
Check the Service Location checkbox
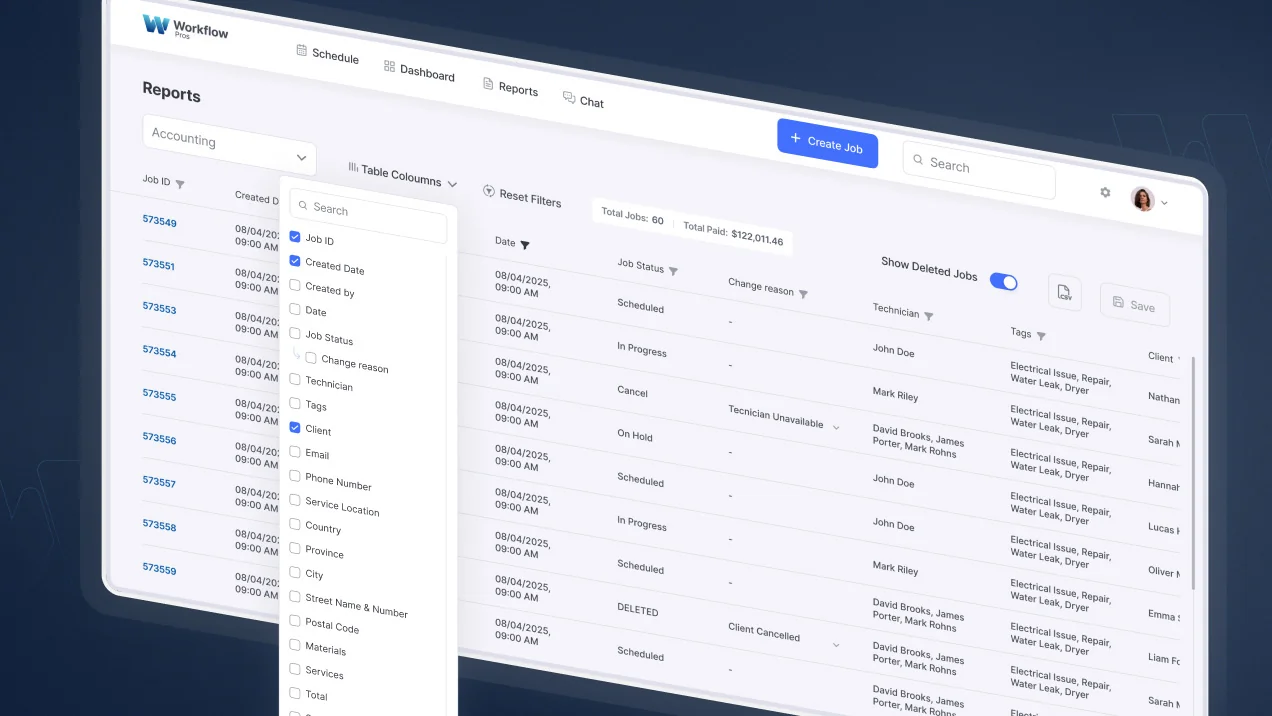pyautogui.click(x=295, y=500)
